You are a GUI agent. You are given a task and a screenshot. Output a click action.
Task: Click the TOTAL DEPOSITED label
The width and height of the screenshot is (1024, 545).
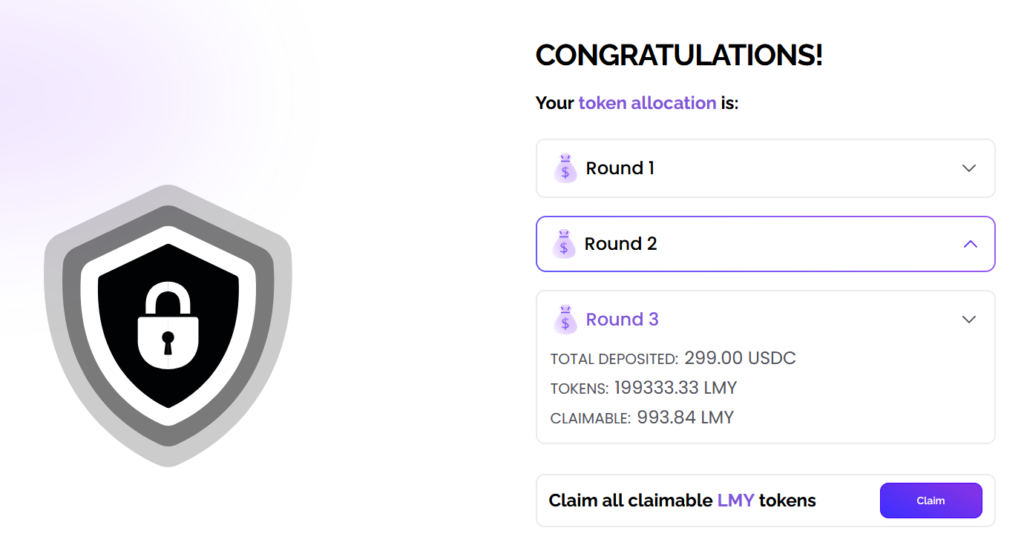pos(614,359)
